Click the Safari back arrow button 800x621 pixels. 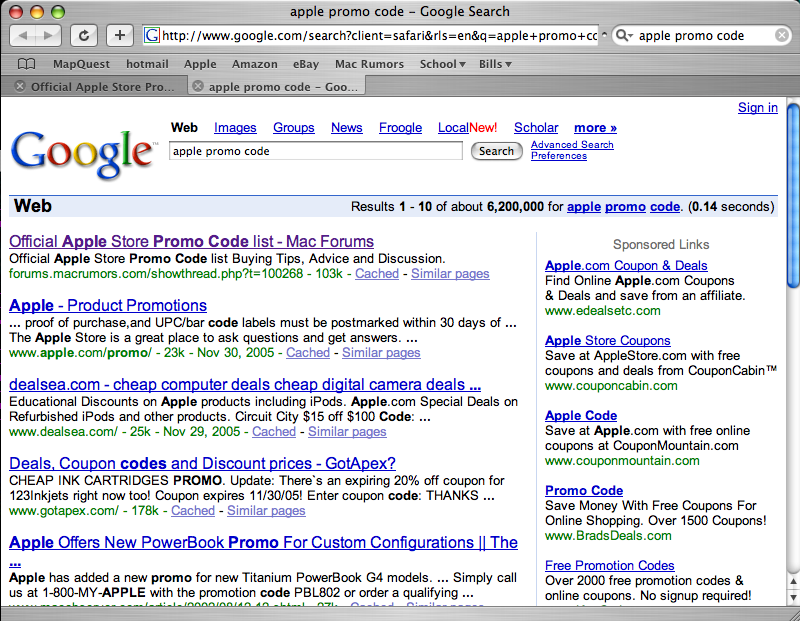[x=23, y=35]
